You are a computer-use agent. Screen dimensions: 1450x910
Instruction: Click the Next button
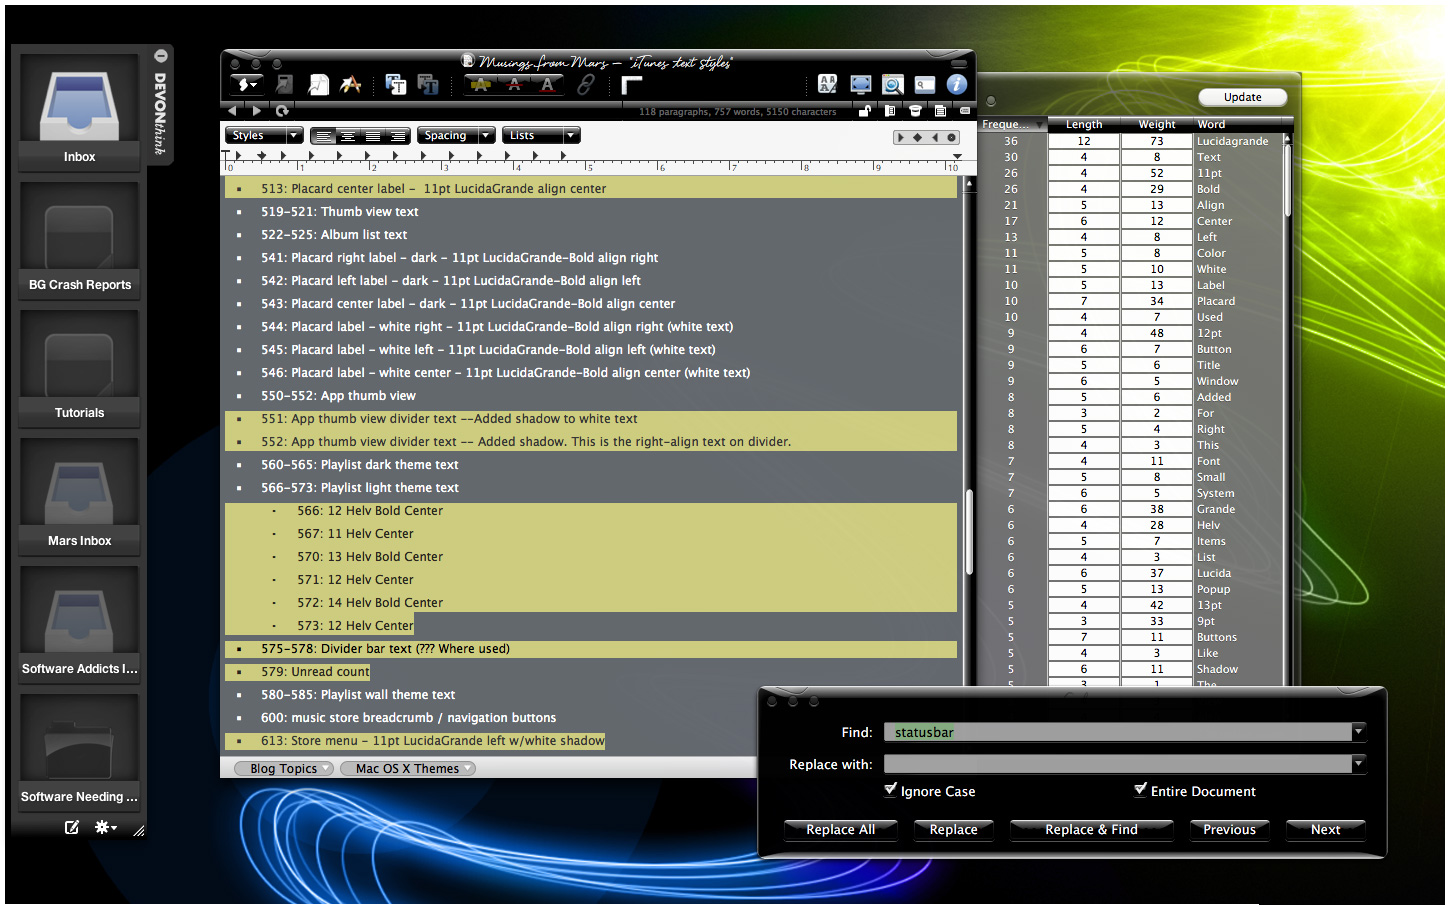coord(1326,829)
